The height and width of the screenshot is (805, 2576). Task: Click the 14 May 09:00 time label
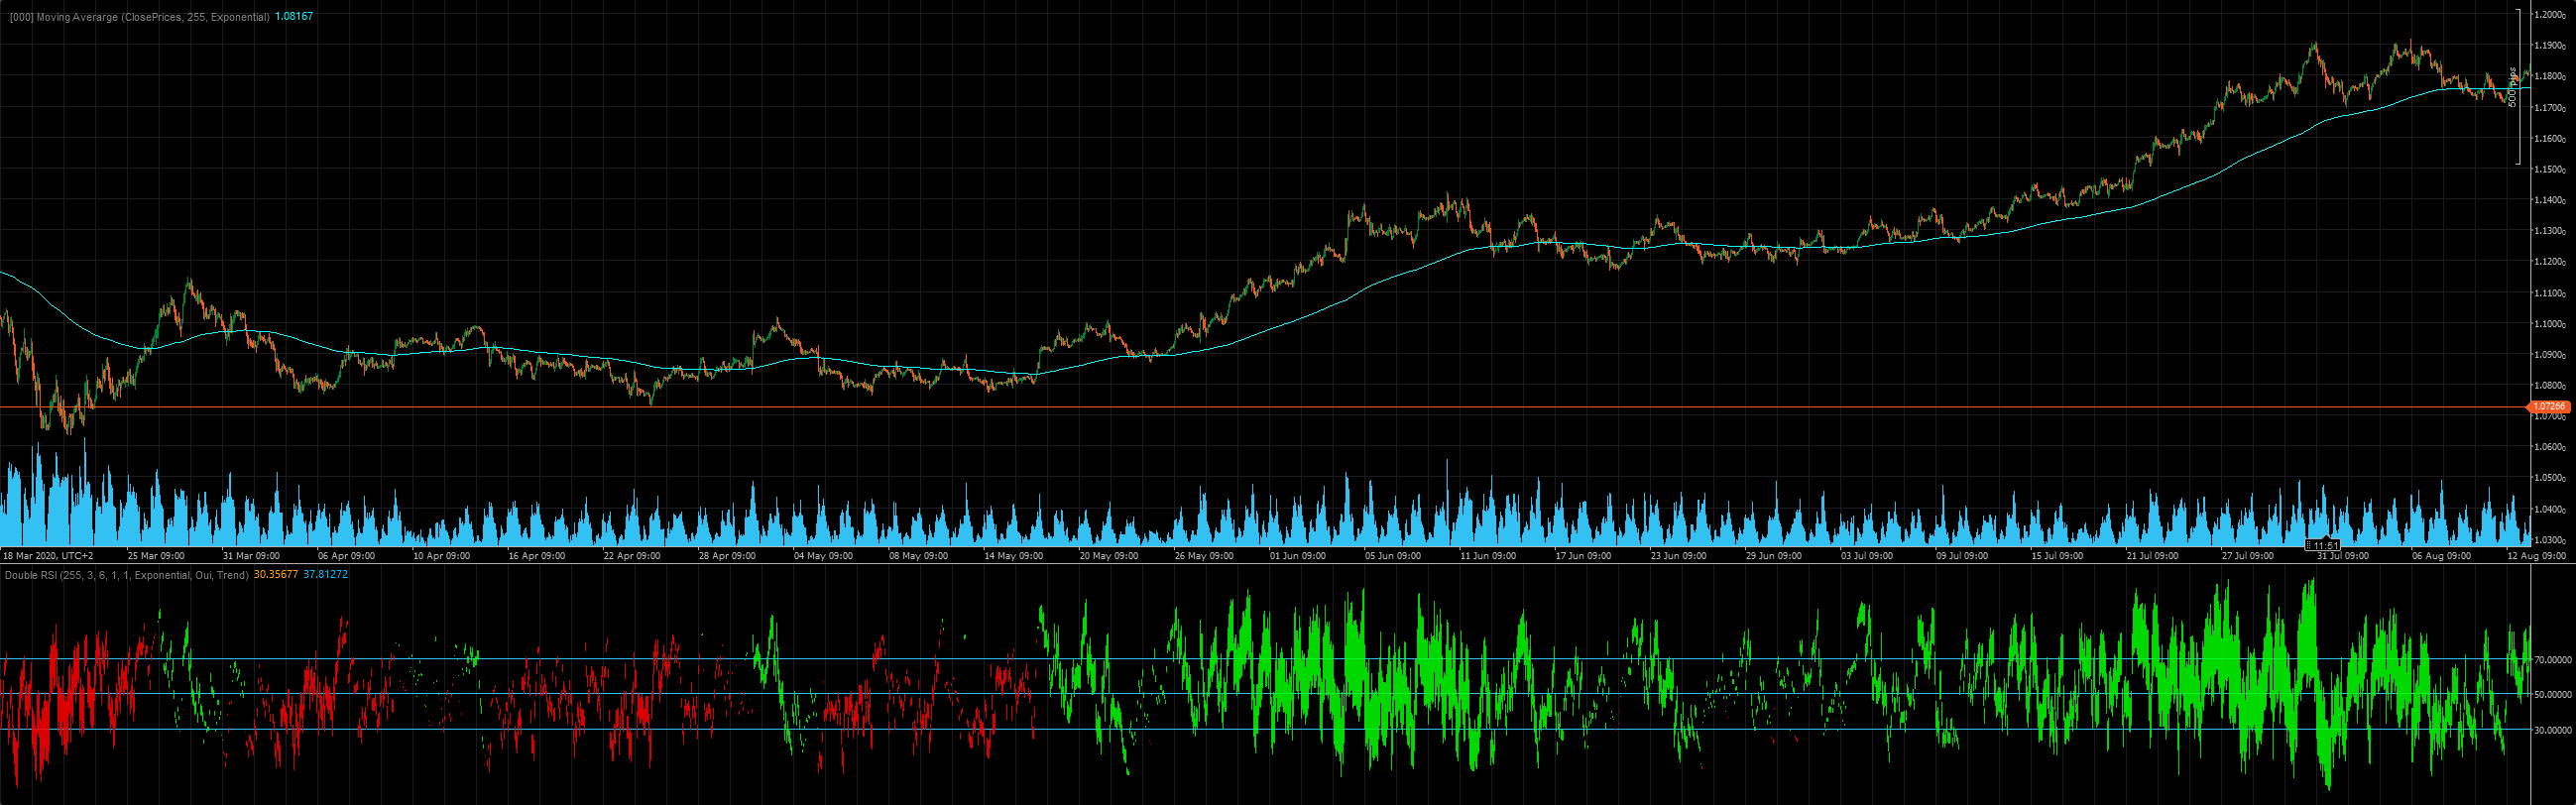[x=1013, y=556]
